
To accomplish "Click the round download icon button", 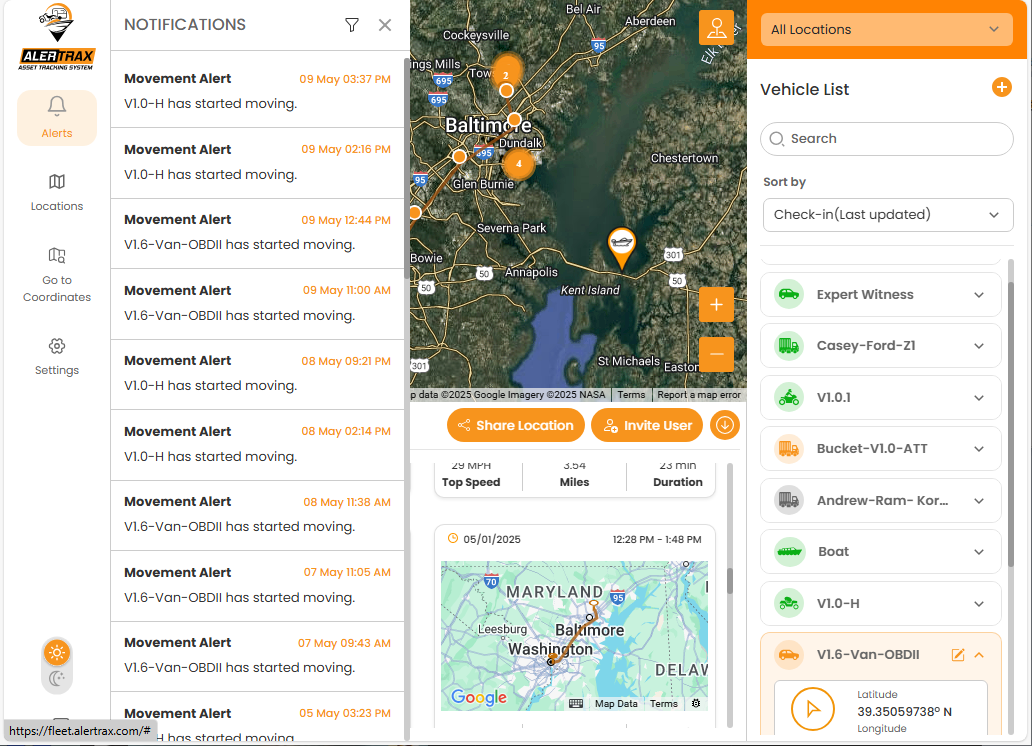I will click(725, 425).
